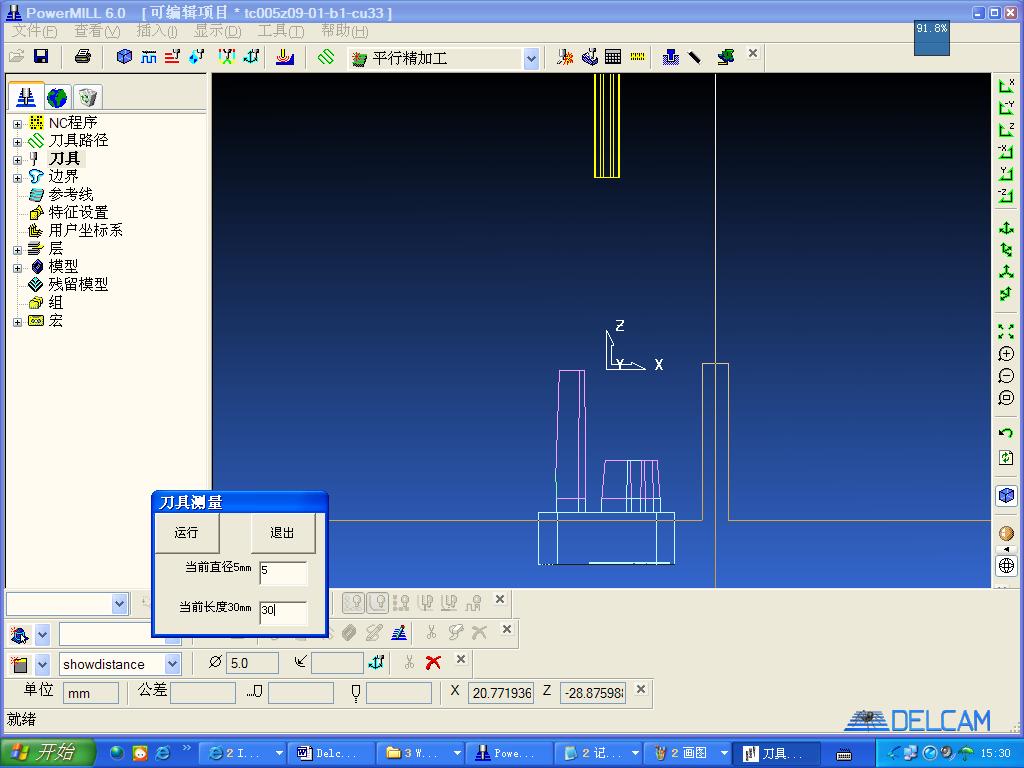Open the 平行精加工 strategy dropdown

[531, 59]
